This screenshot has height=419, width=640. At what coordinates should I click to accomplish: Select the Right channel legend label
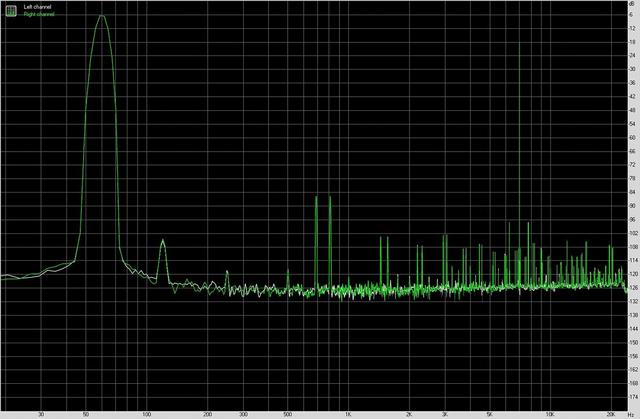pos(39,14)
